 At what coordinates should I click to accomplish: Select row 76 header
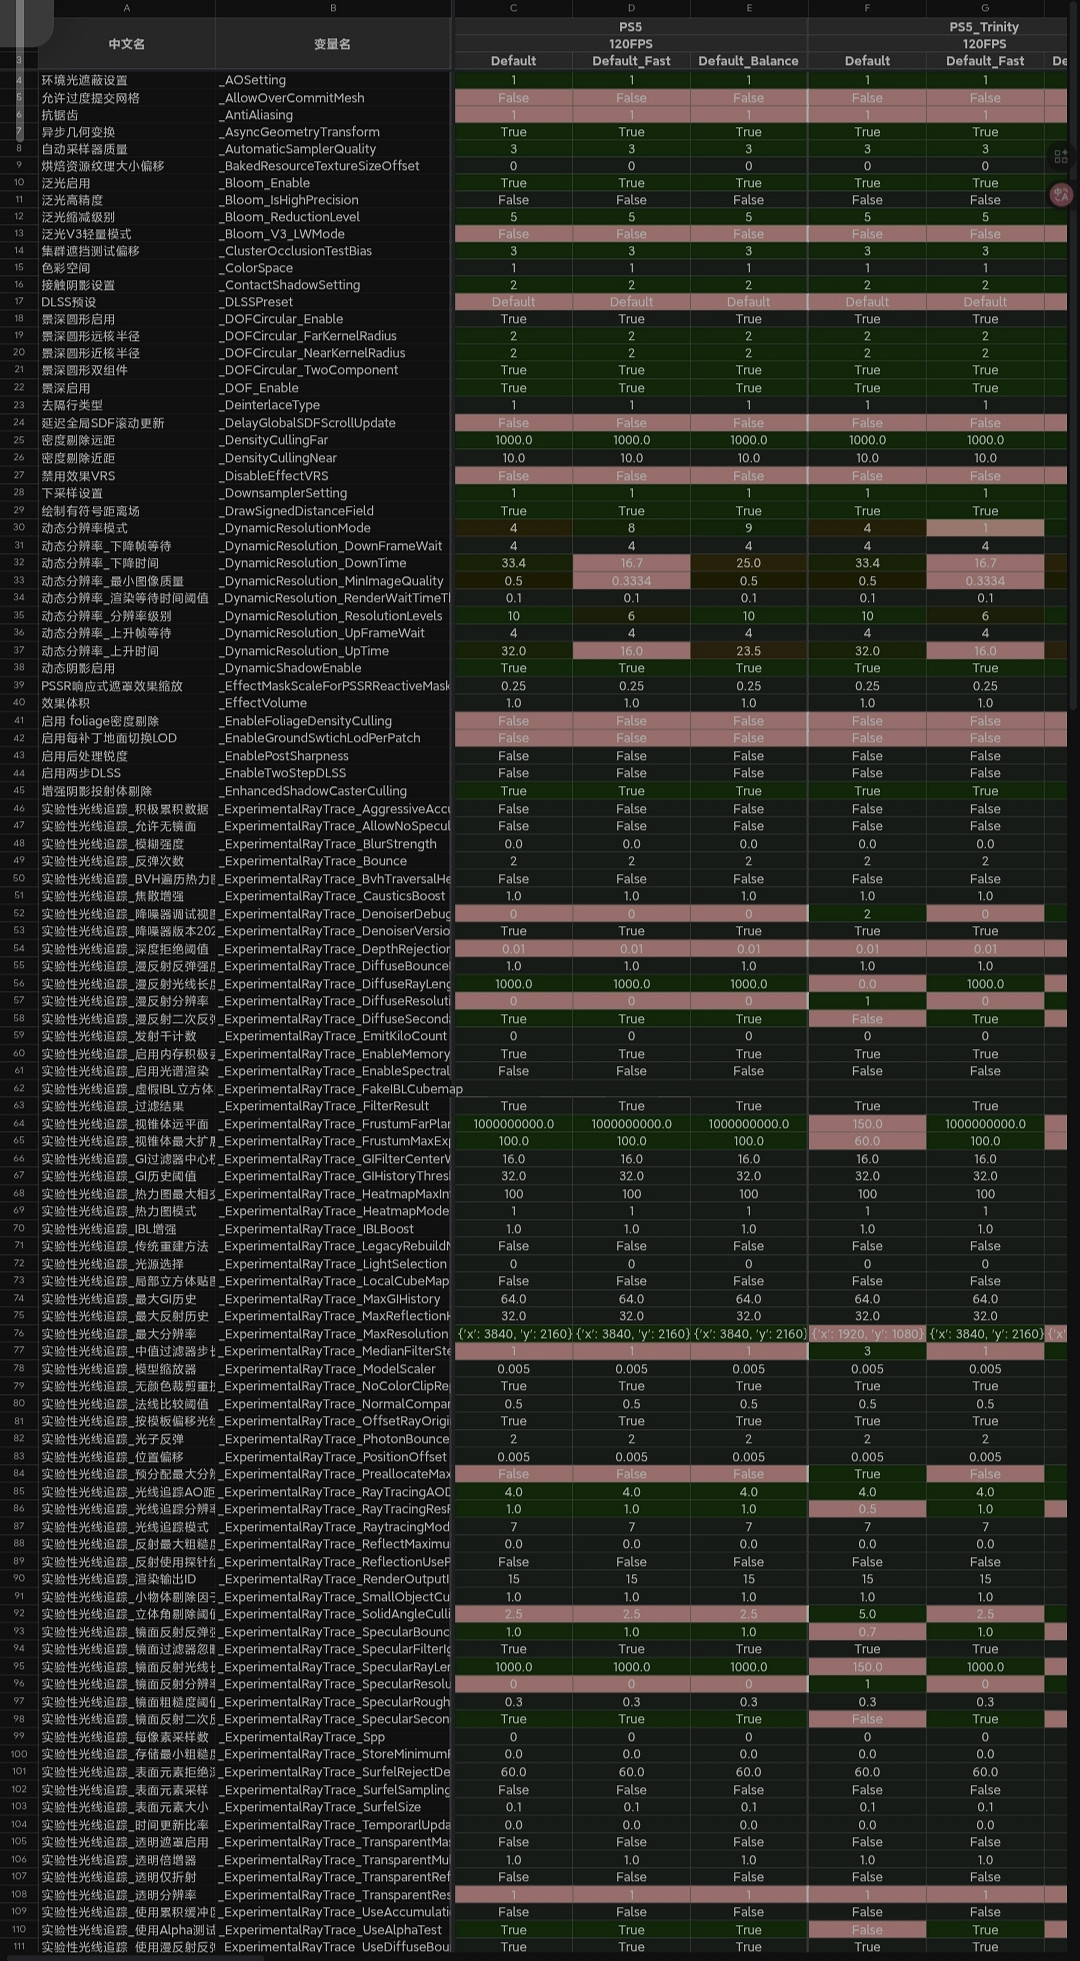19,1334
